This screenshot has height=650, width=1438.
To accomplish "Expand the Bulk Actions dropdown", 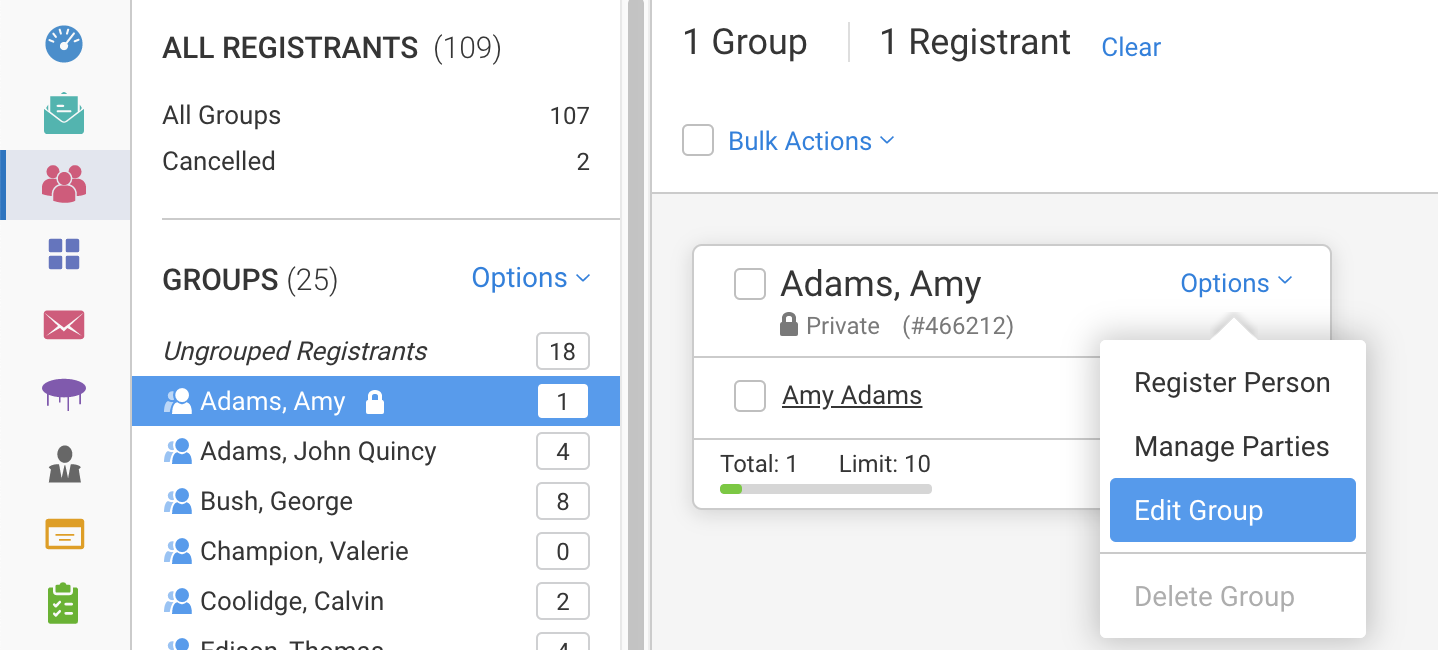I will pyautogui.click(x=810, y=142).
